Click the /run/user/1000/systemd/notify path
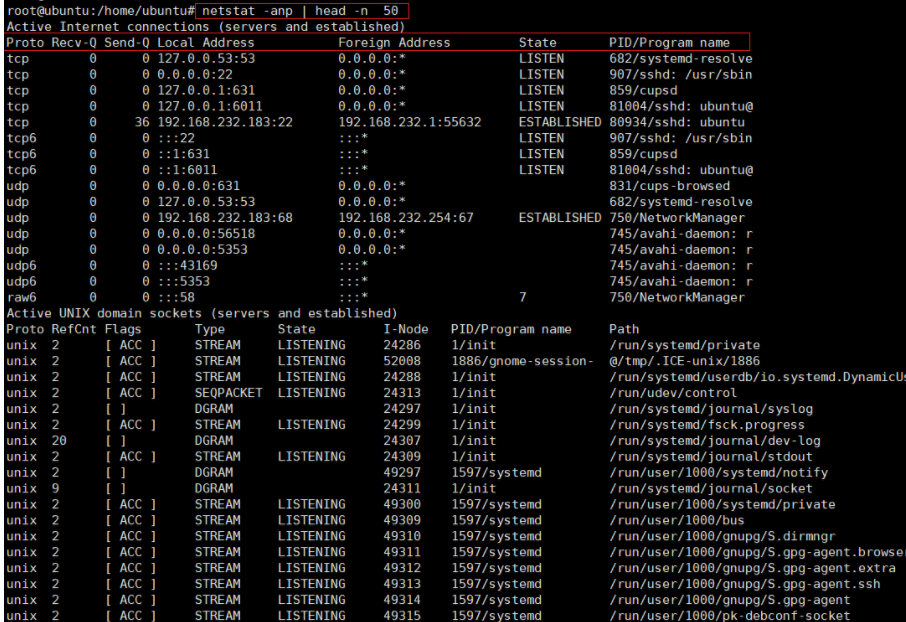Screen dimensions: 906x622 click(718, 472)
